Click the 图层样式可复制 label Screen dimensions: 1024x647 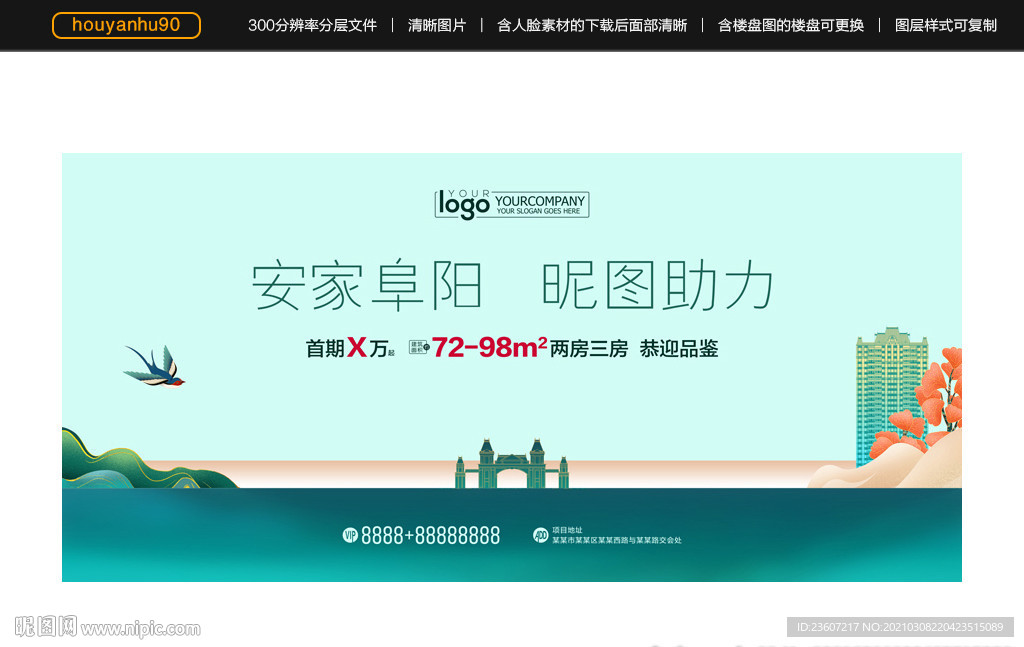click(945, 25)
